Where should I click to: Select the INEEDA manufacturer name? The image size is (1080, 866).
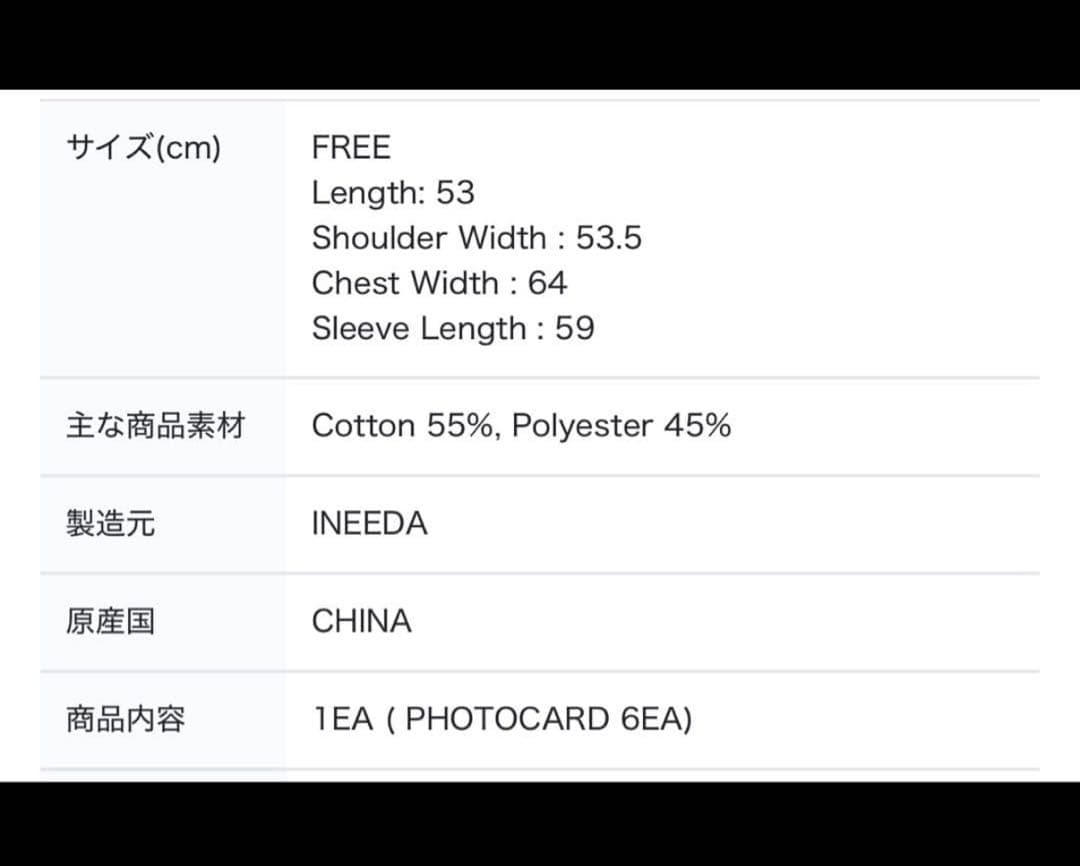tap(369, 523)
